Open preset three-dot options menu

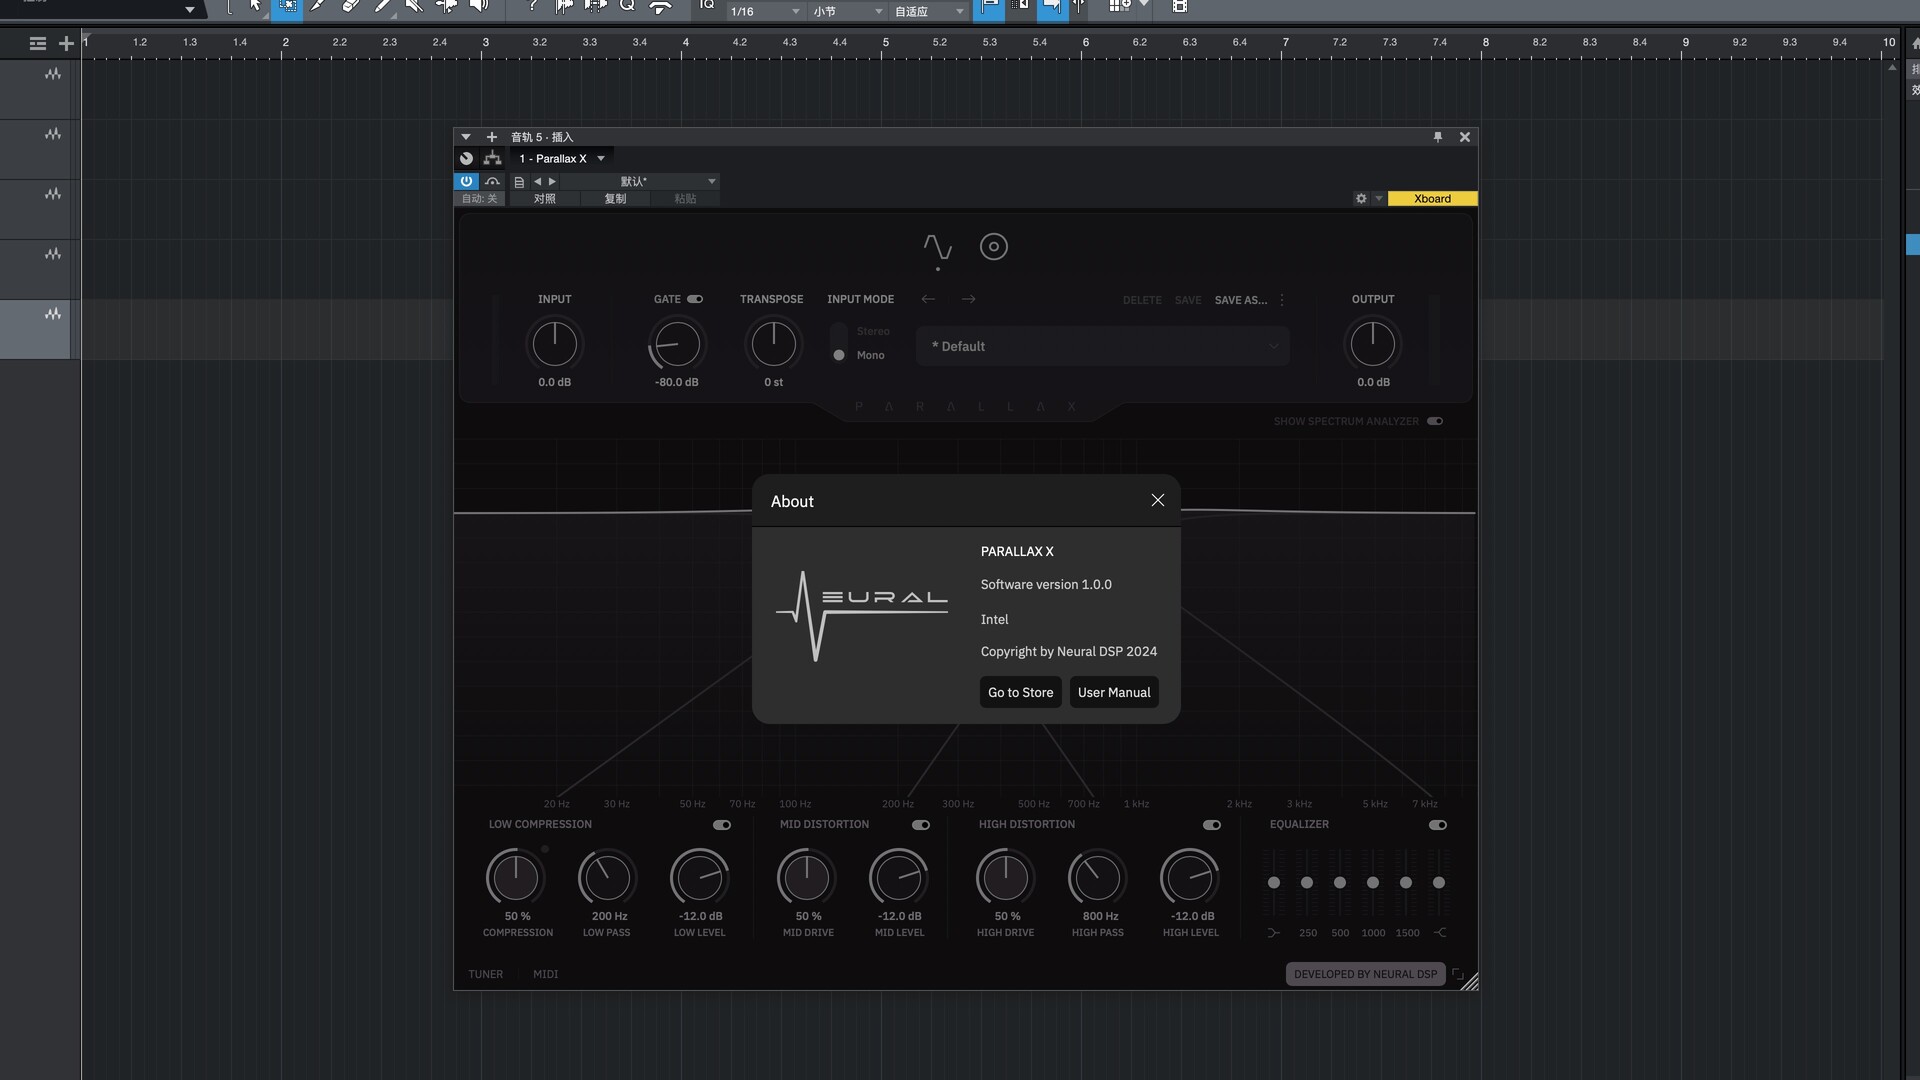click(1282, 300)
